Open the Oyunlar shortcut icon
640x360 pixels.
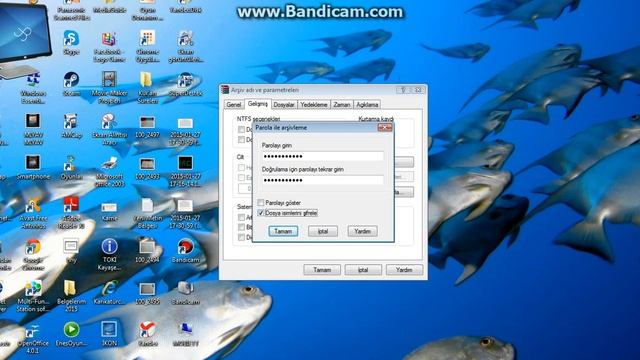tap(71, 167)
